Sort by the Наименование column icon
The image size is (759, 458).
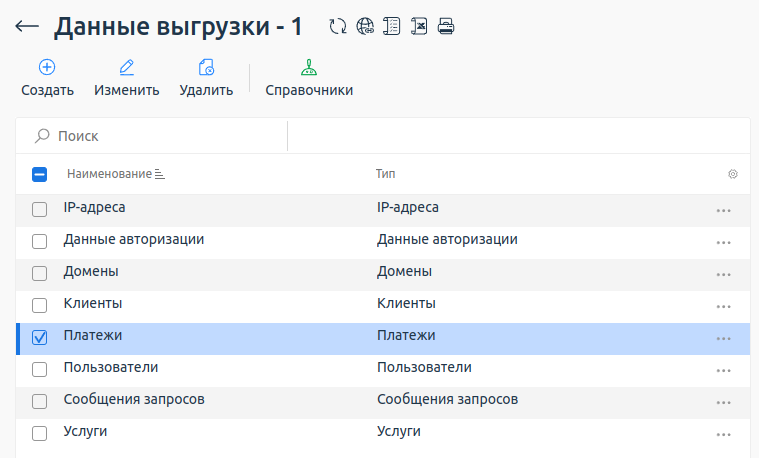click(160, 174)
